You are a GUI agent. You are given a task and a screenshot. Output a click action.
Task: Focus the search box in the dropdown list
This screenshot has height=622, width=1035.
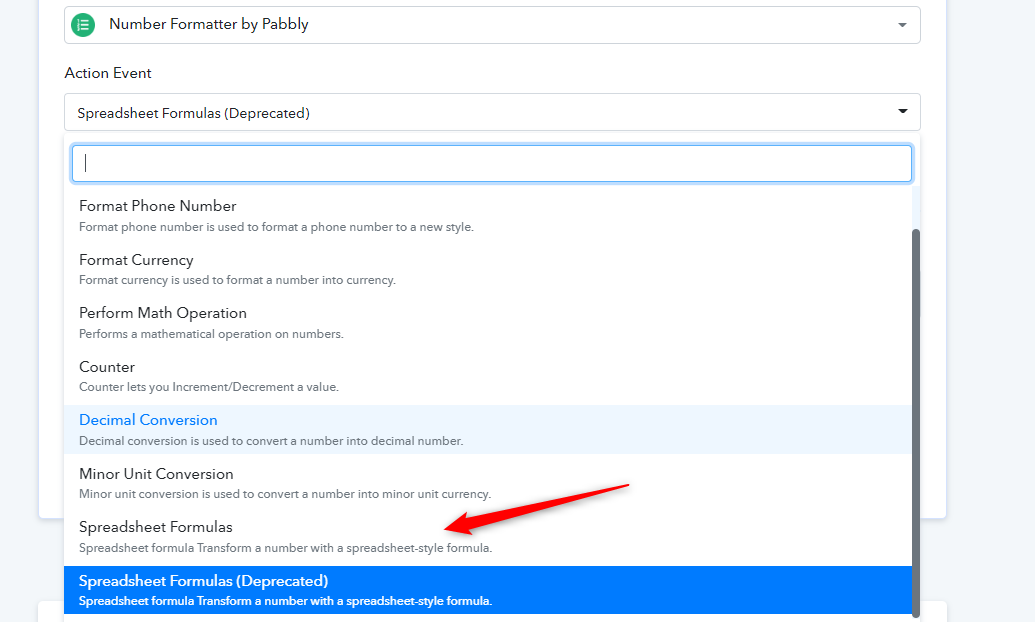(491, 163)
